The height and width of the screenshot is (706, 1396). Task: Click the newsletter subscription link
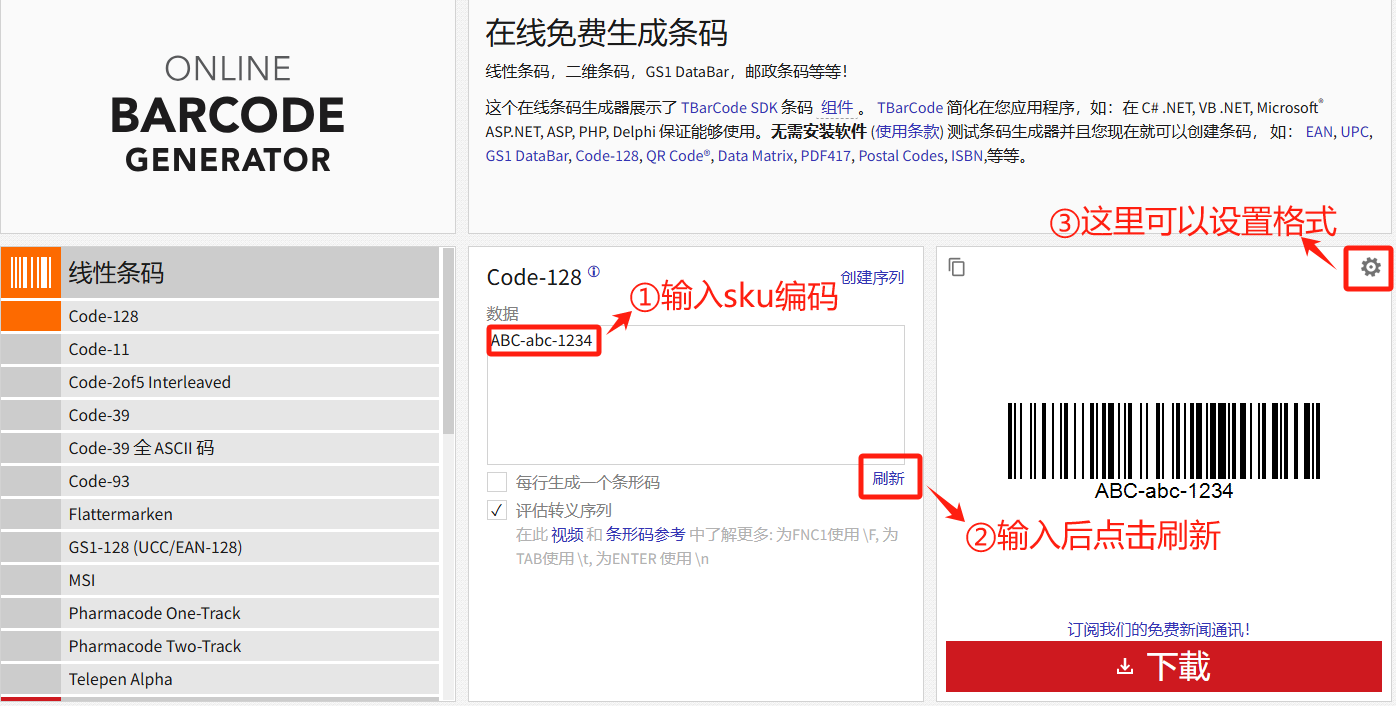point(1158,629)
